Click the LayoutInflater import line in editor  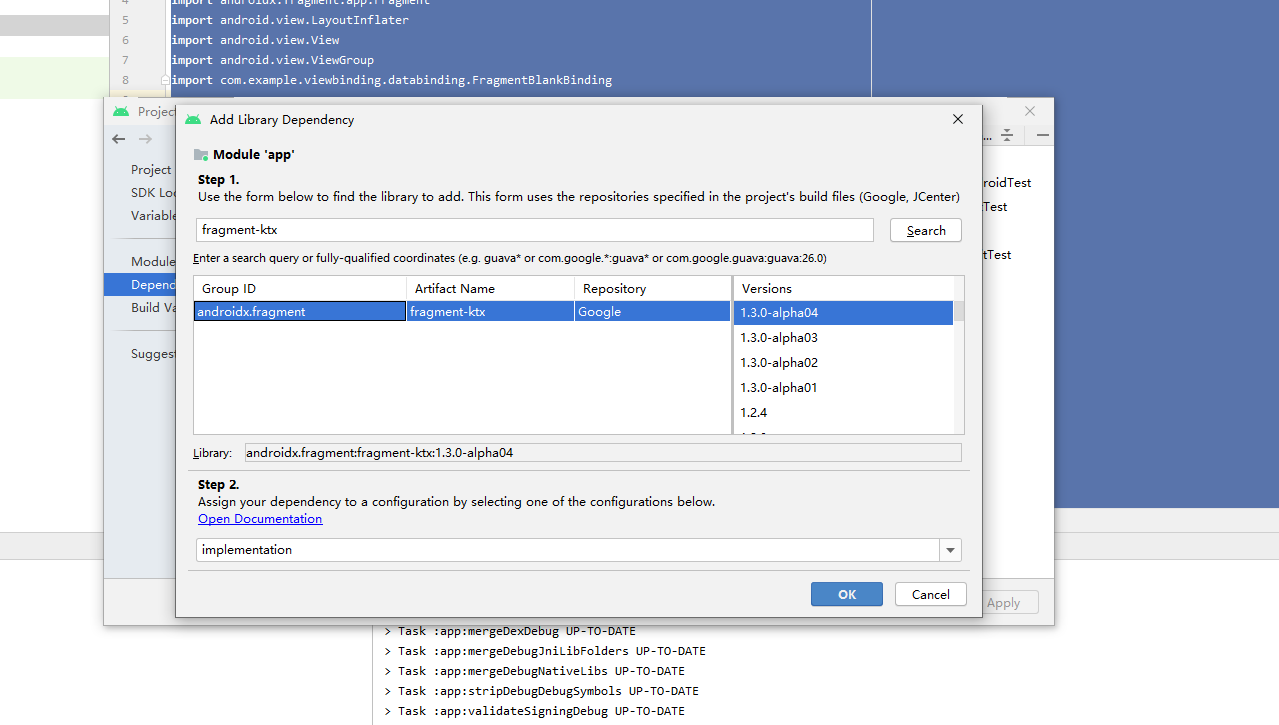tap(290, 20)
